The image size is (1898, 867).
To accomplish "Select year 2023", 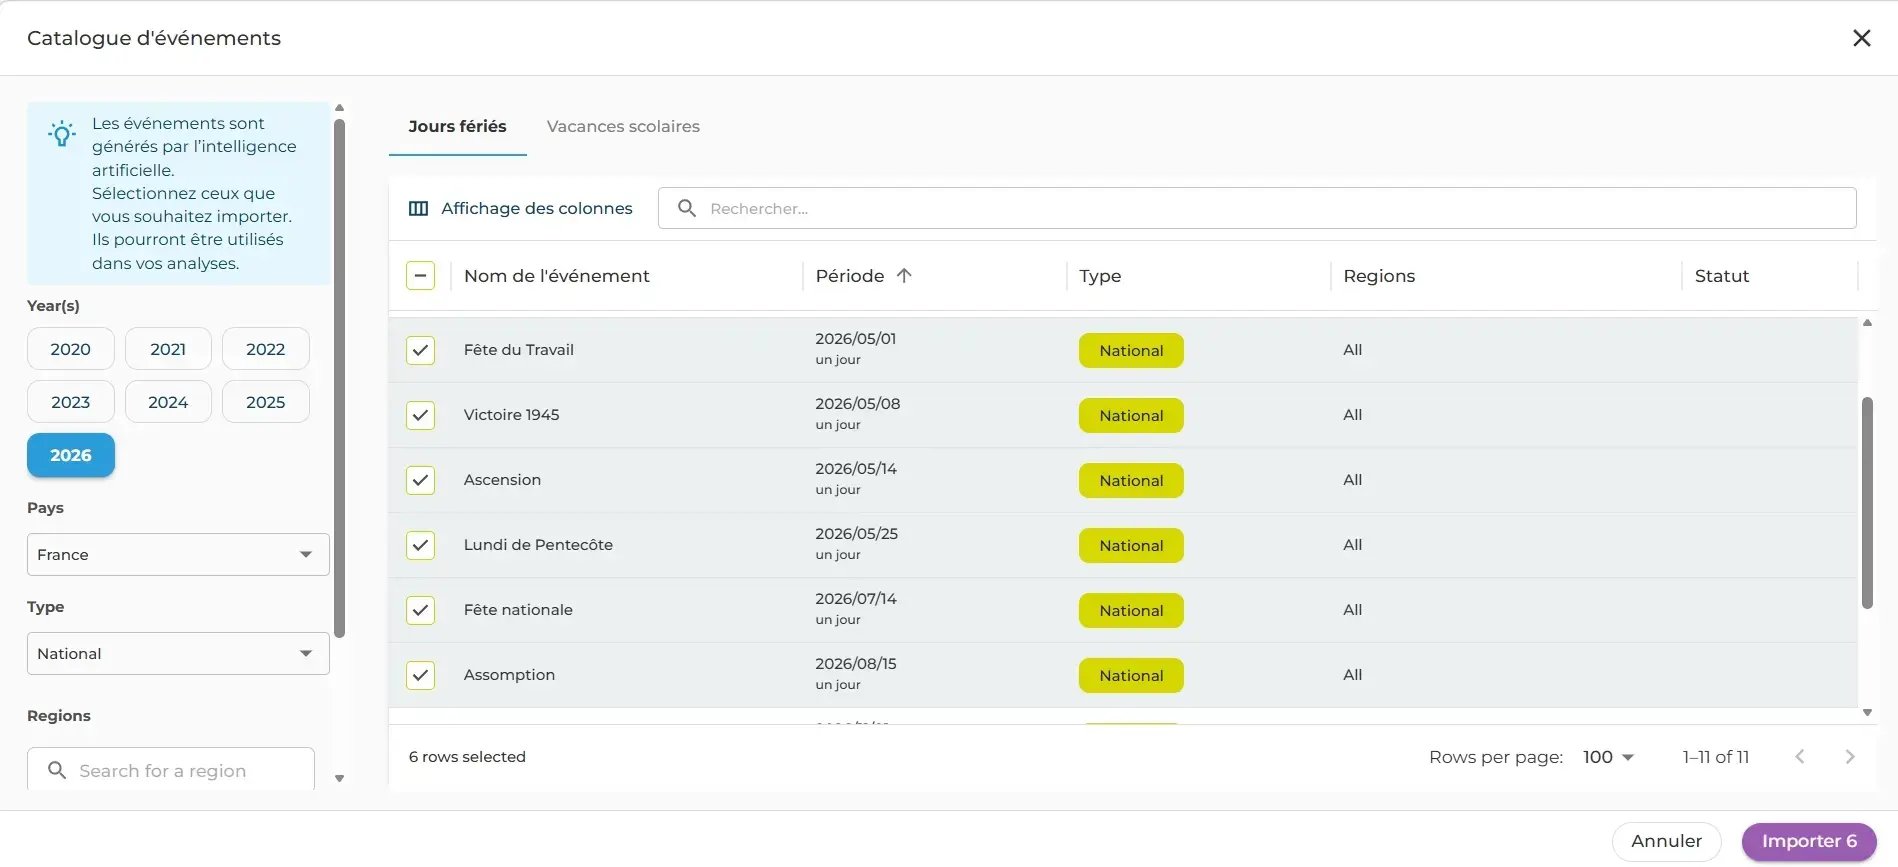I will point(70,402).
